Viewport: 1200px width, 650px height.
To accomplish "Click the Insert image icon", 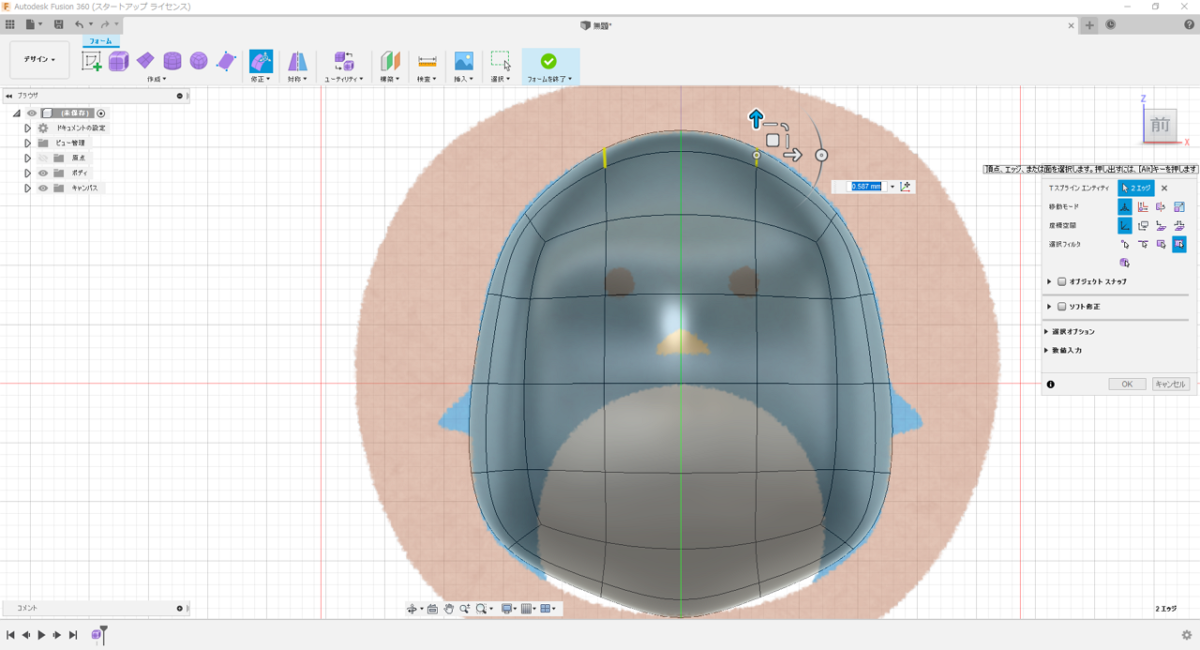I will [x=464, y=61].
